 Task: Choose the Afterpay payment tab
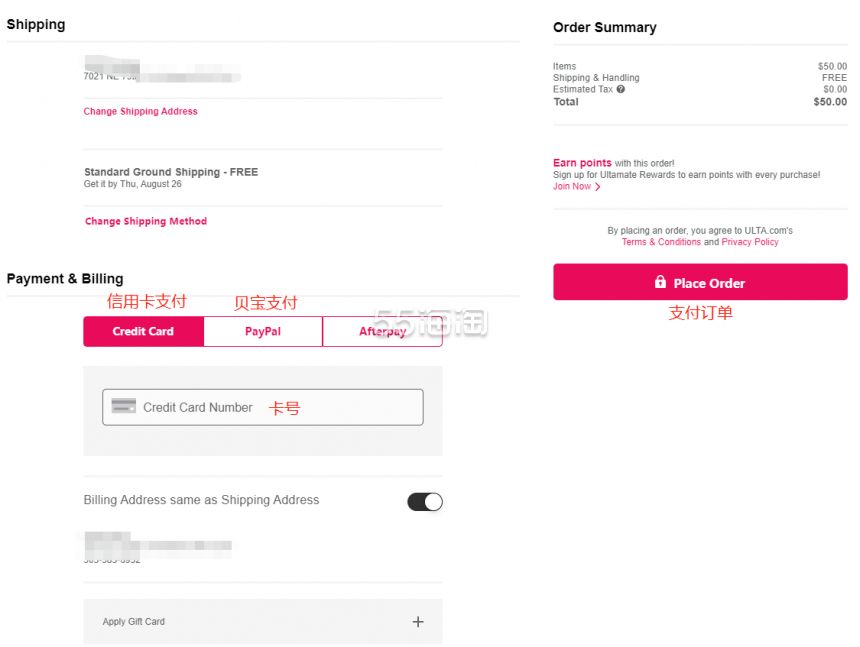[382, 331]
